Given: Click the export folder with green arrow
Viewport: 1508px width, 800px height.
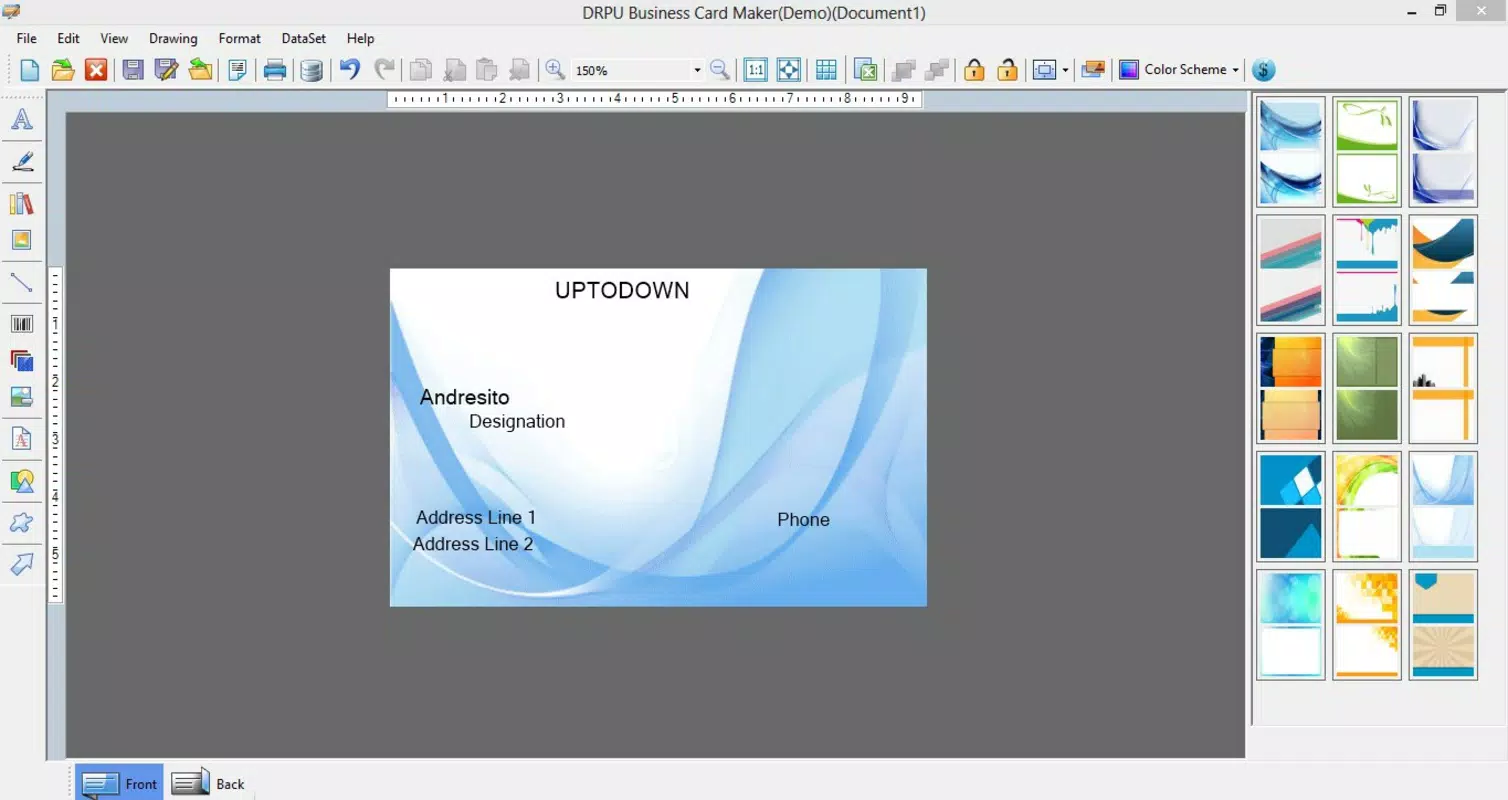Looking at the screenshot, I should (200, 70).
